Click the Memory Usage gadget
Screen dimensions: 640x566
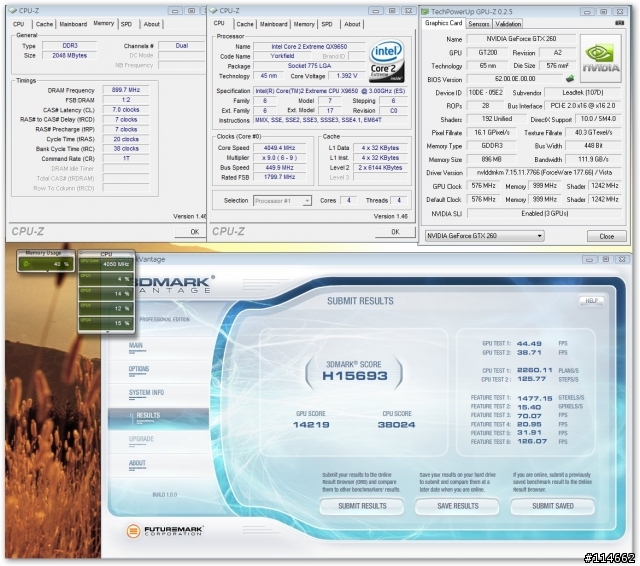coord(45,260)
